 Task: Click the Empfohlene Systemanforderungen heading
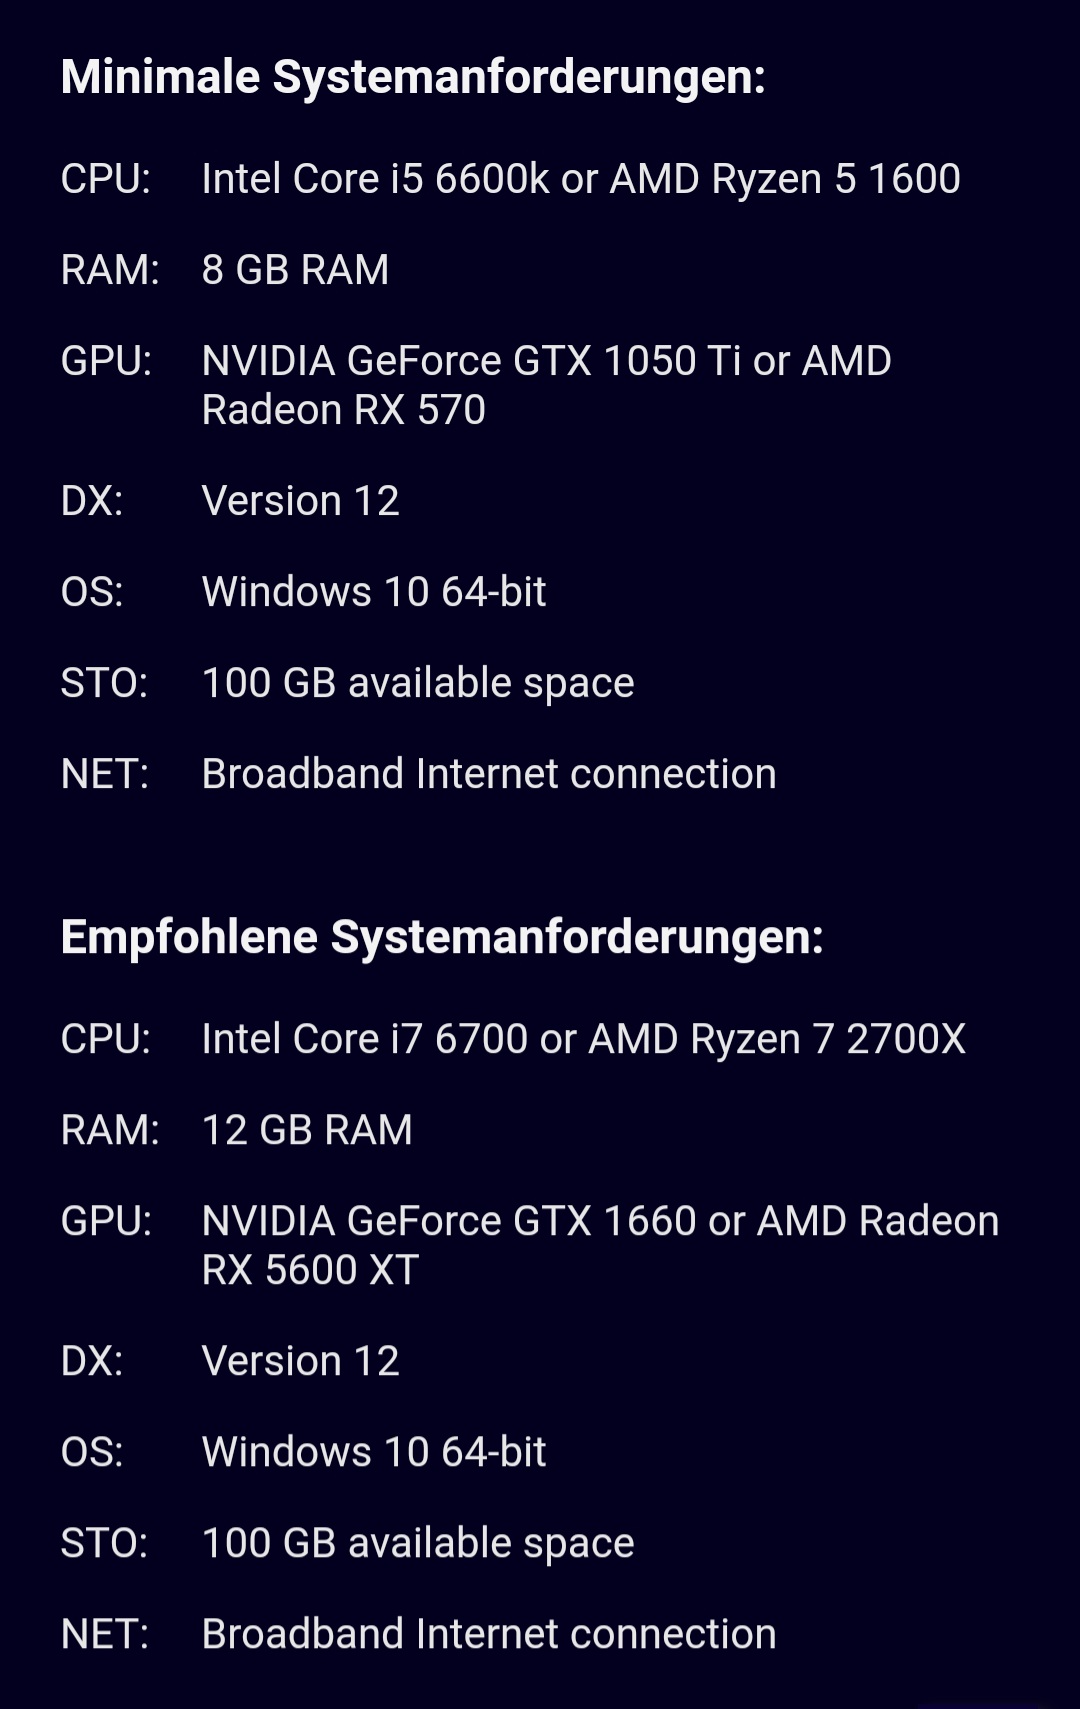tap(442, 938)
